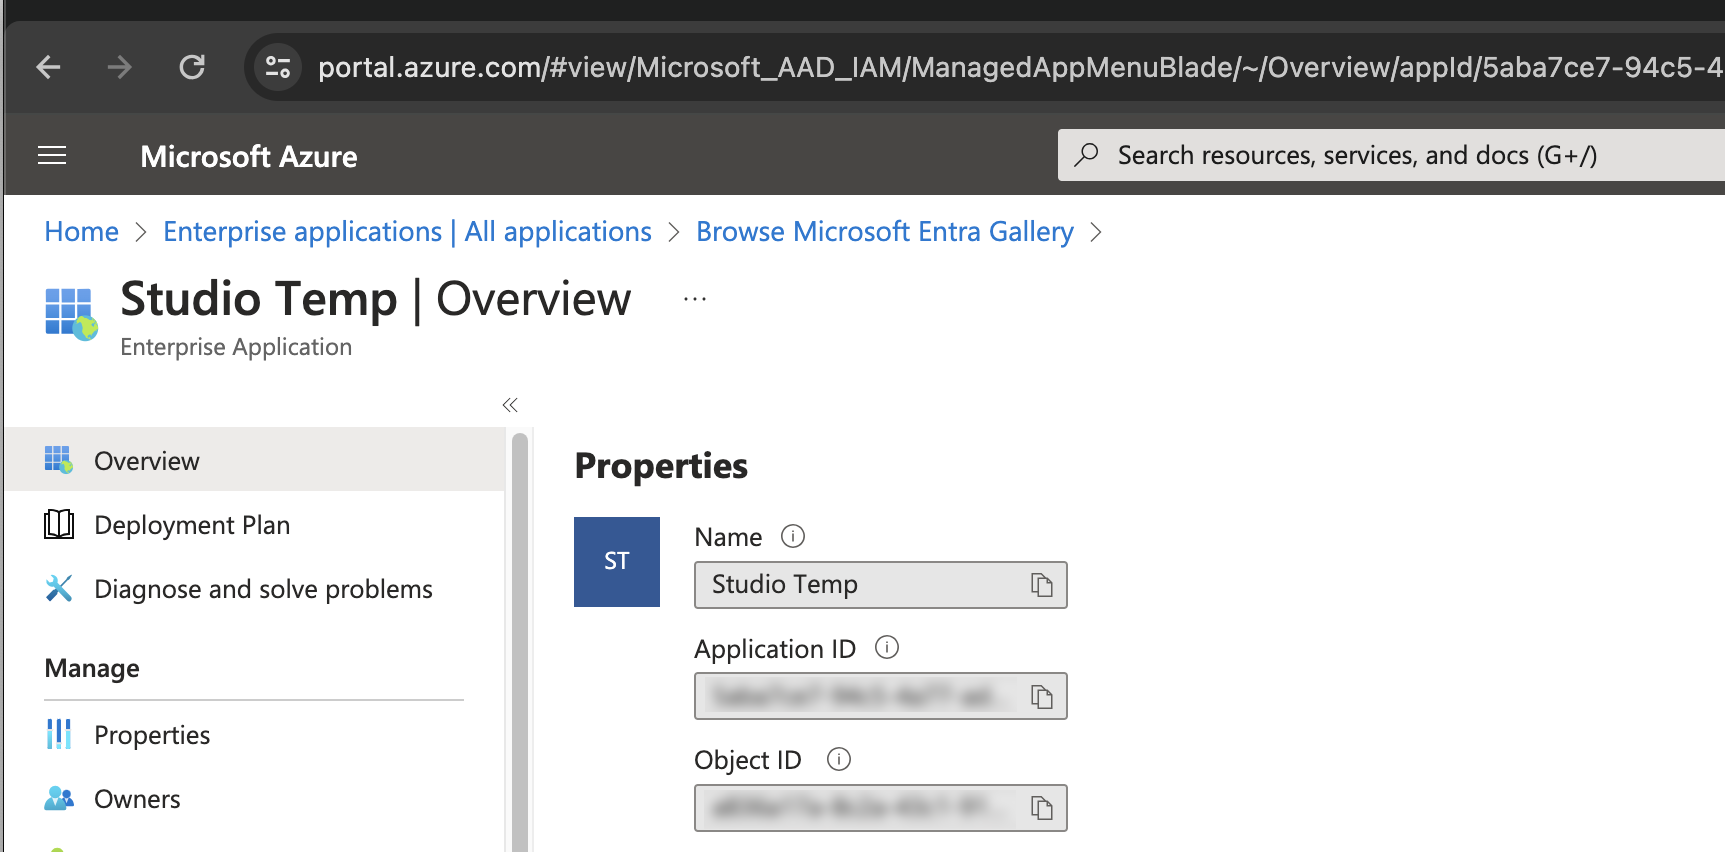Open Diagnose and solve problems
Viewport: 1725px width, 852px height.
[263, 589]
